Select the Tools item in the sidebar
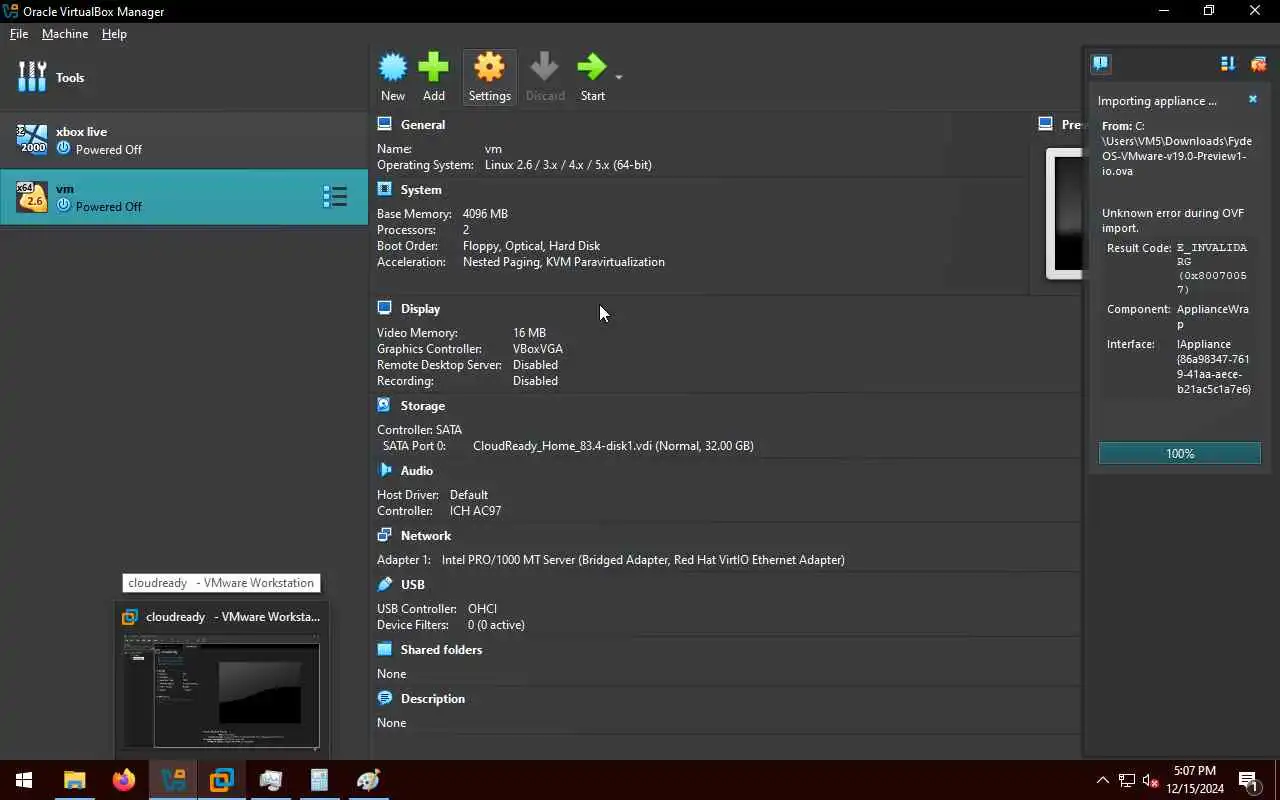This screenshot has height=800, width=1280. (x=184, y=77)
